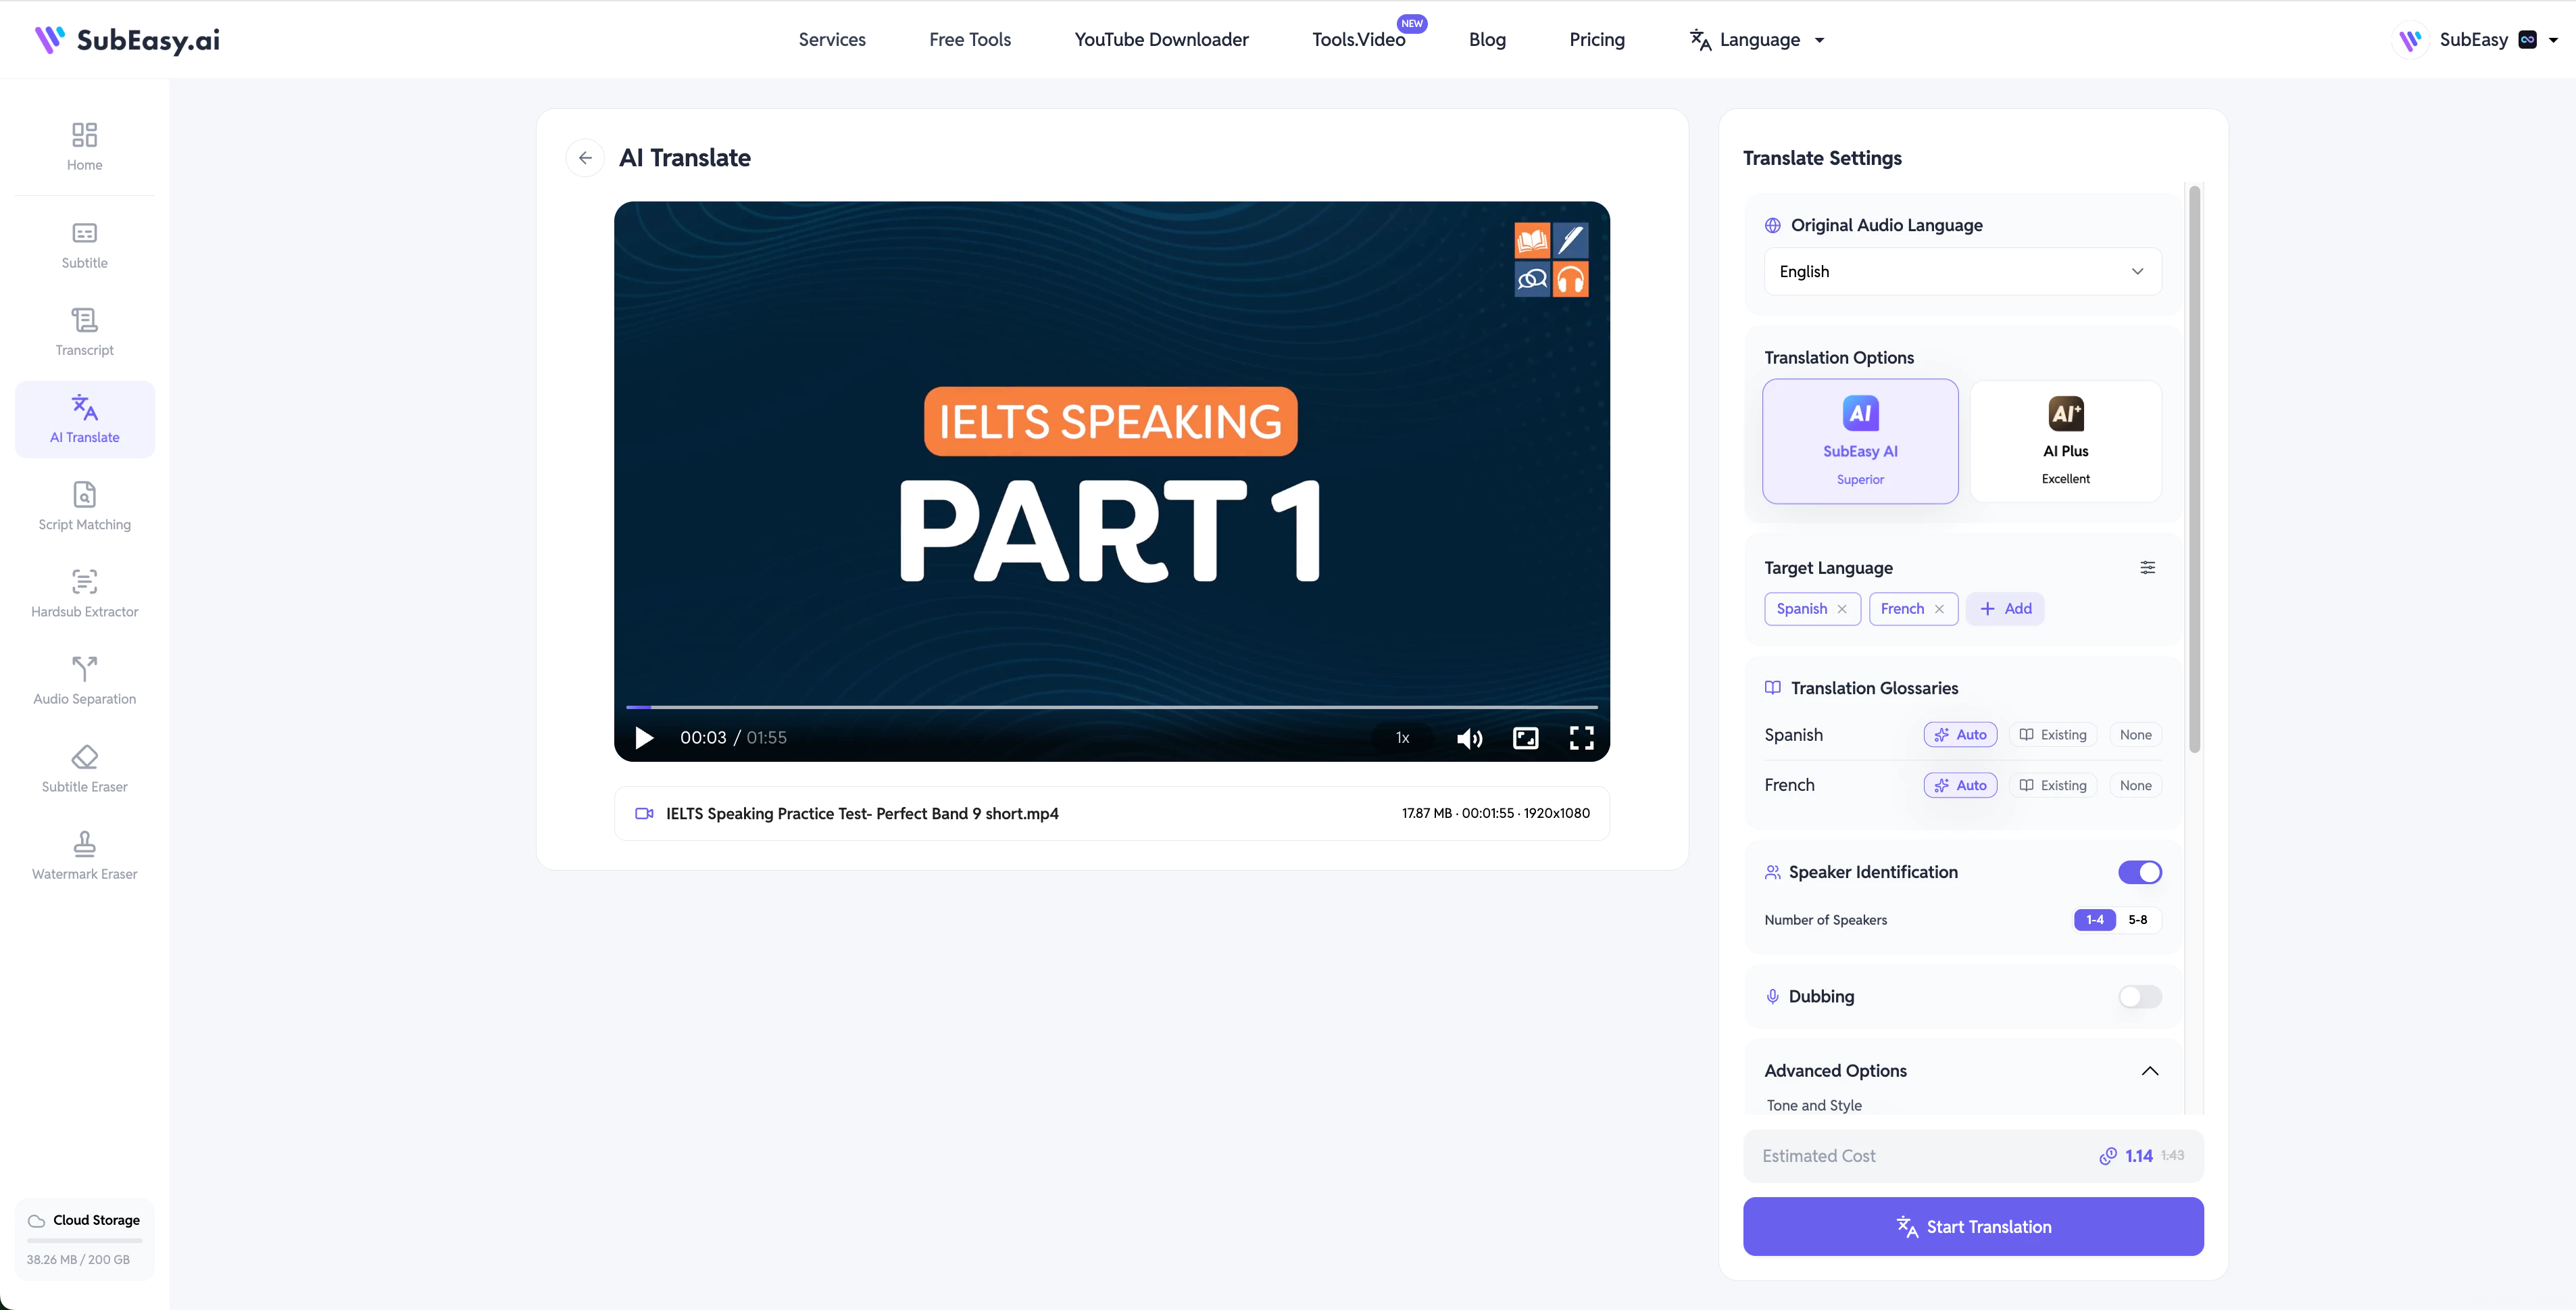The image size is (2576, 1310).
Task: Go back using the arrow beside AI Translate
Action: tap(585, 158)
